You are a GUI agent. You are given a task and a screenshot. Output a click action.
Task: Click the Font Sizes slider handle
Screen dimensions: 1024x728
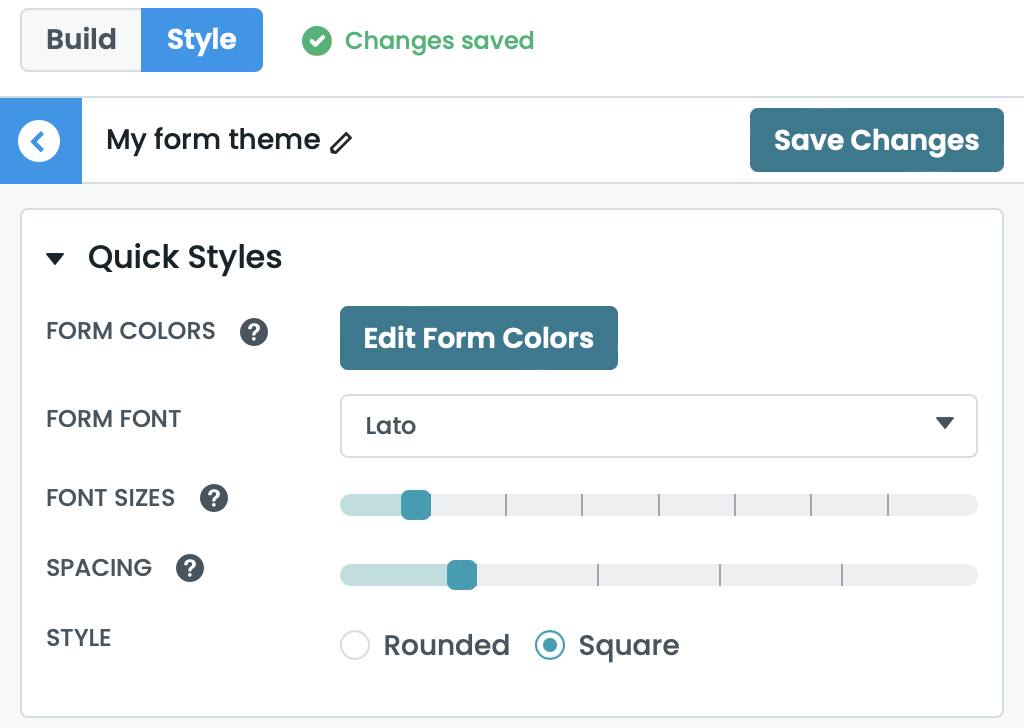[x=415, y=505]
